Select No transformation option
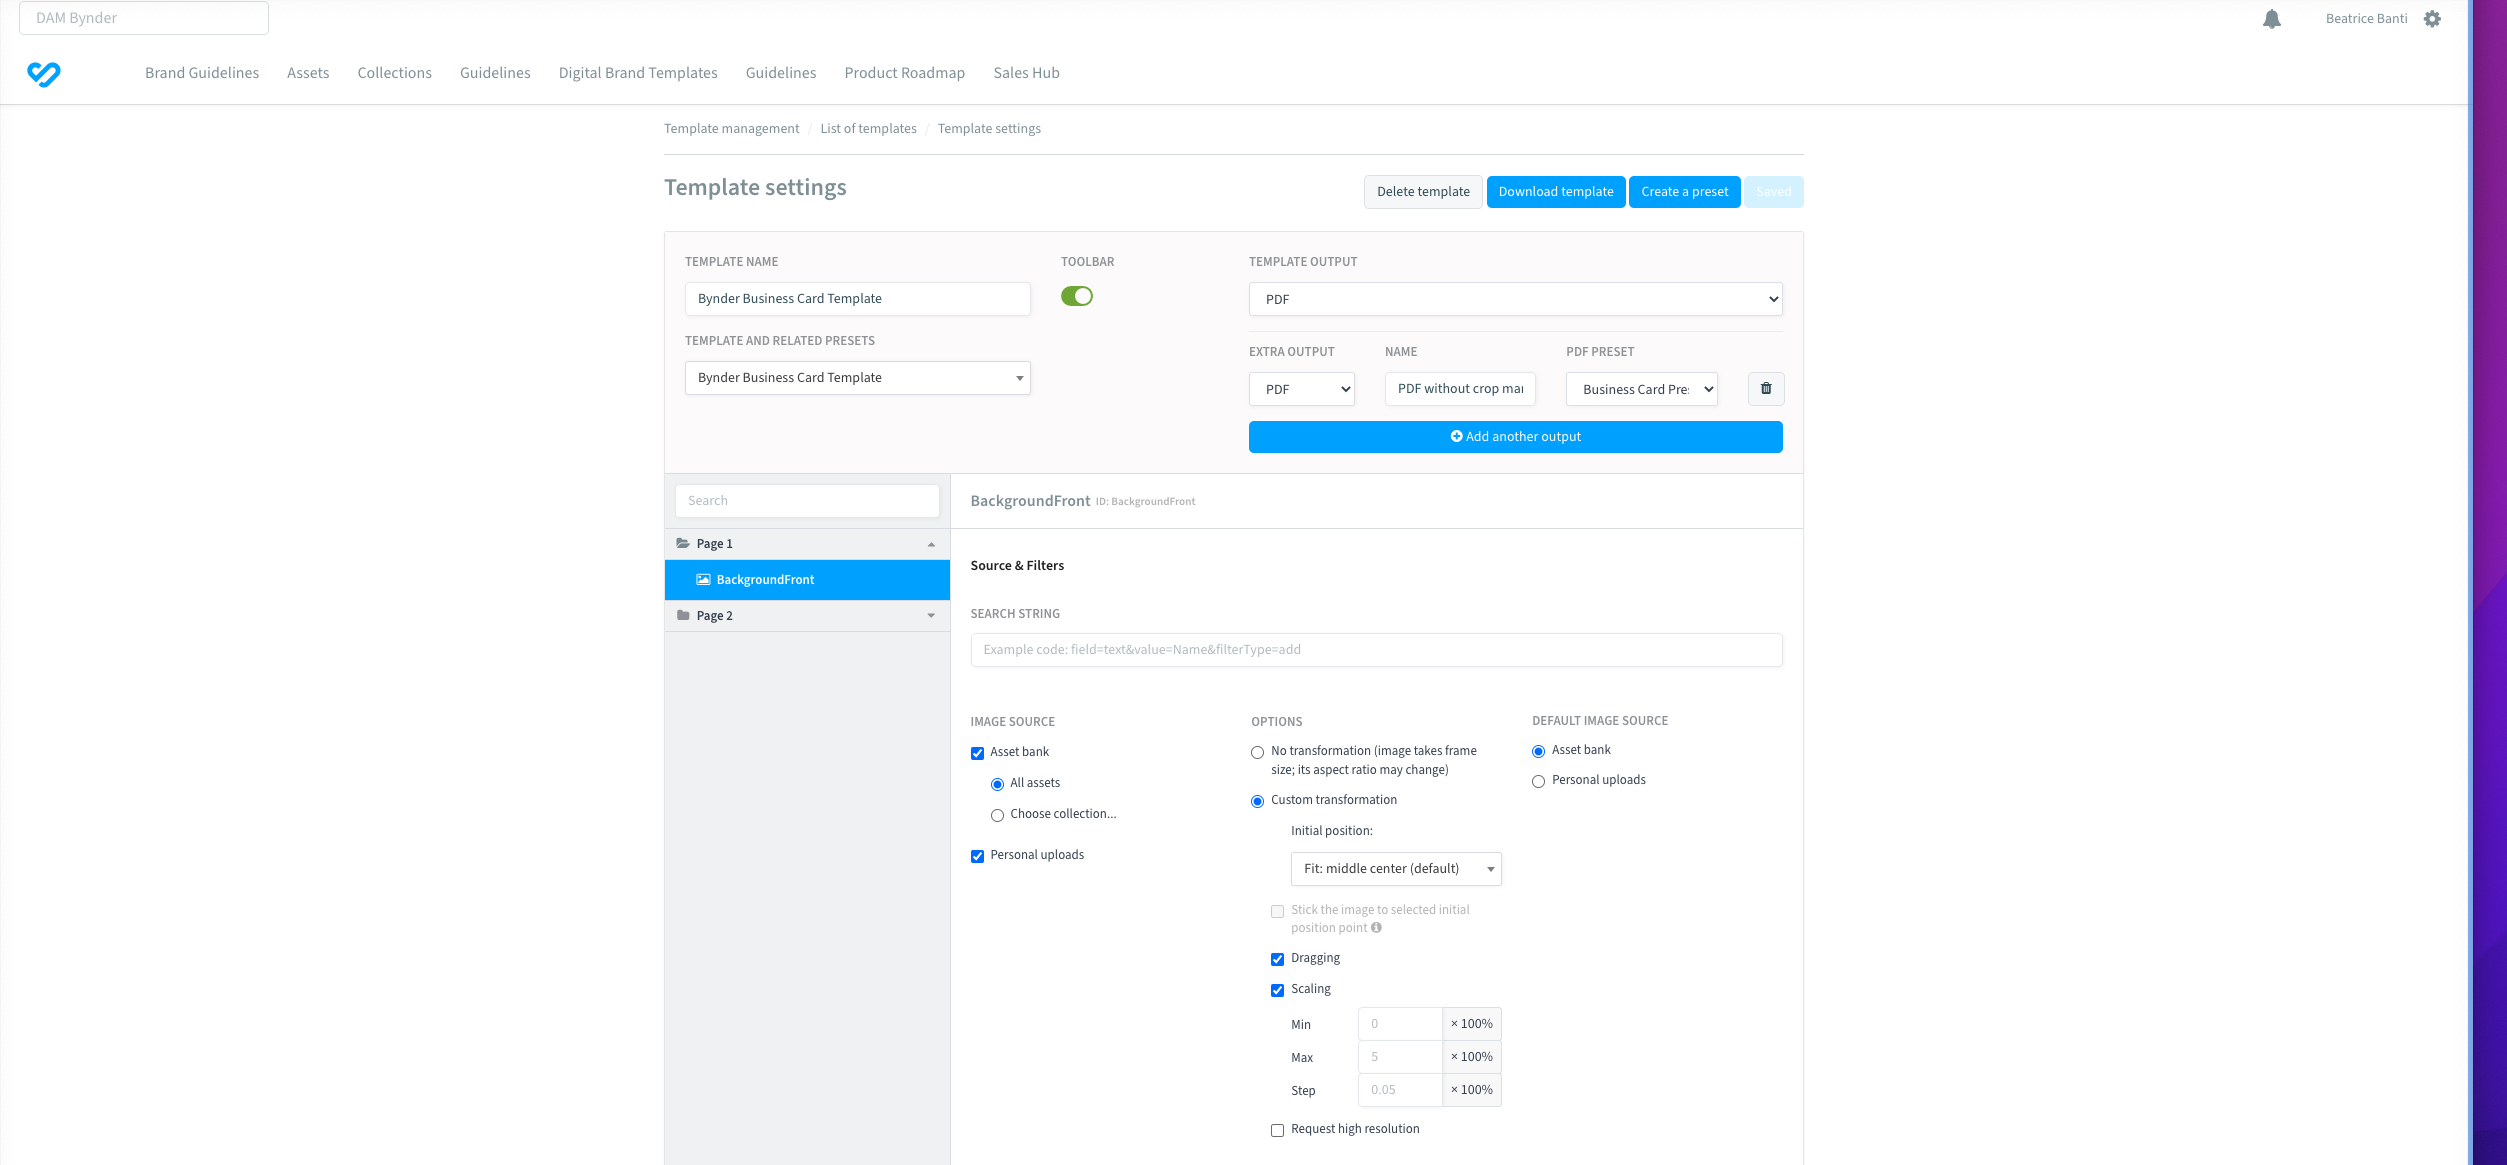The image size is (2507, 1165). (x=1257, y=752)
